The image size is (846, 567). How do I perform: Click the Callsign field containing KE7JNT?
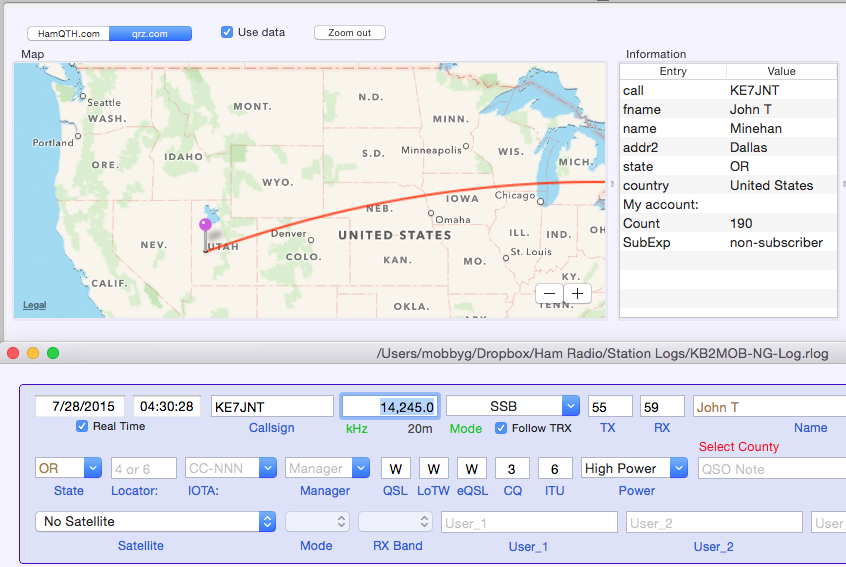[x=271, y=407]
